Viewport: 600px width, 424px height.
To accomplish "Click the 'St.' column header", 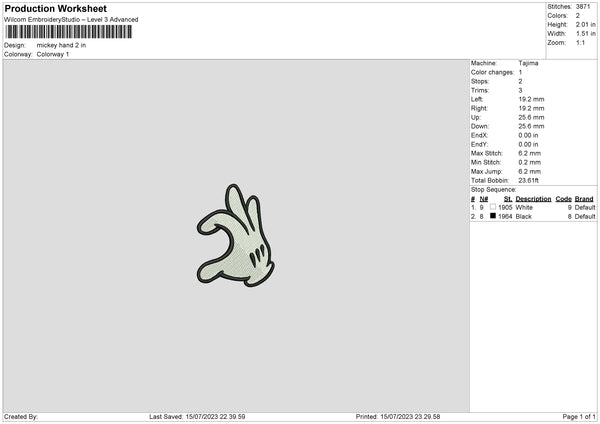I will point(508,199).
